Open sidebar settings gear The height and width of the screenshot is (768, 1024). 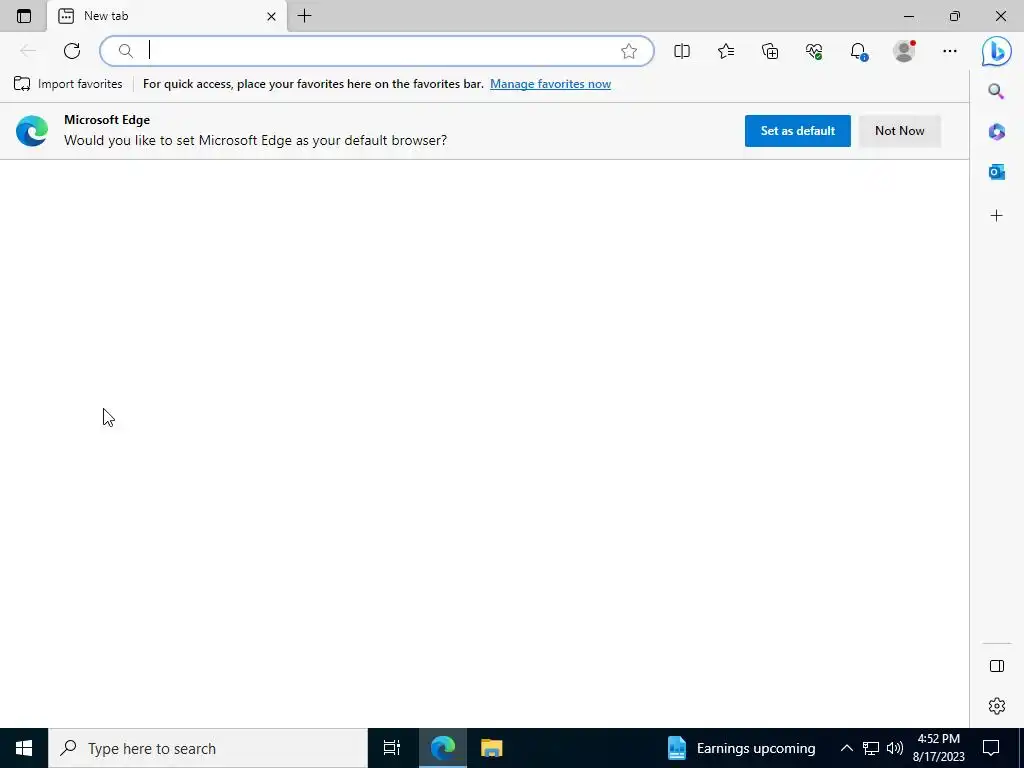pos(997,706)
